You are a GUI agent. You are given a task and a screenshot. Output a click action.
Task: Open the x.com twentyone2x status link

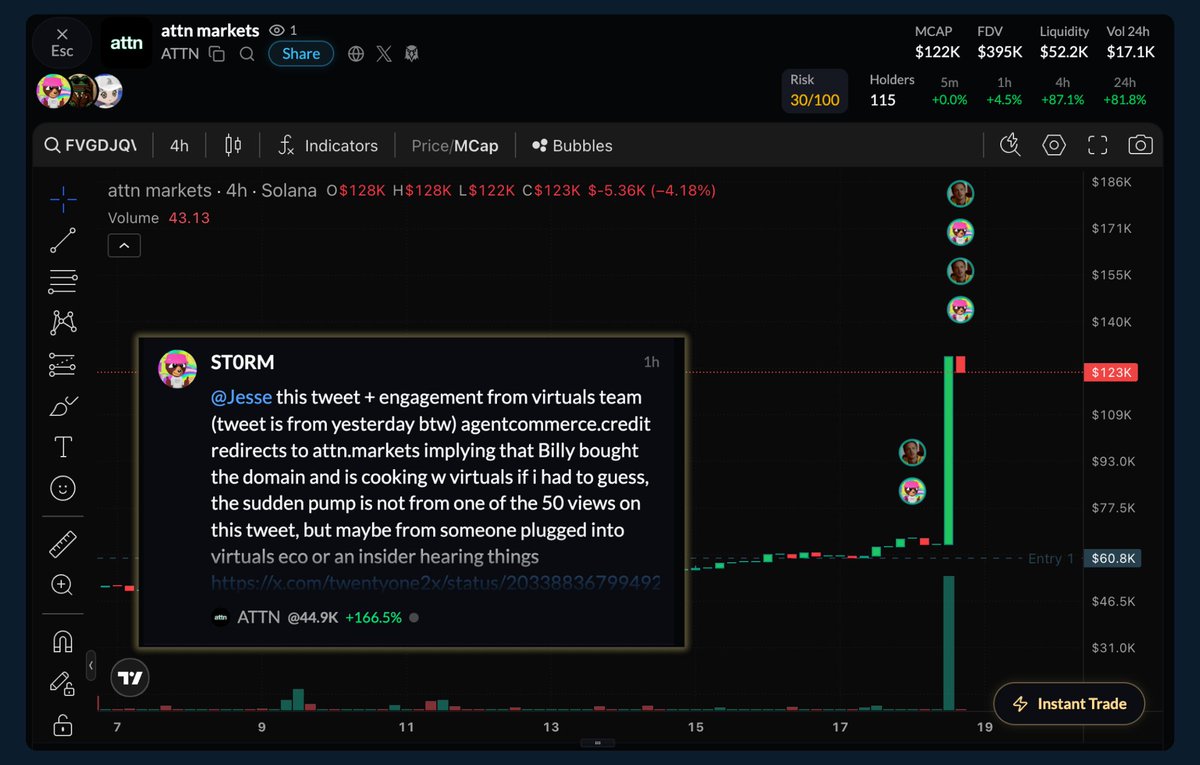coord(436,582)
